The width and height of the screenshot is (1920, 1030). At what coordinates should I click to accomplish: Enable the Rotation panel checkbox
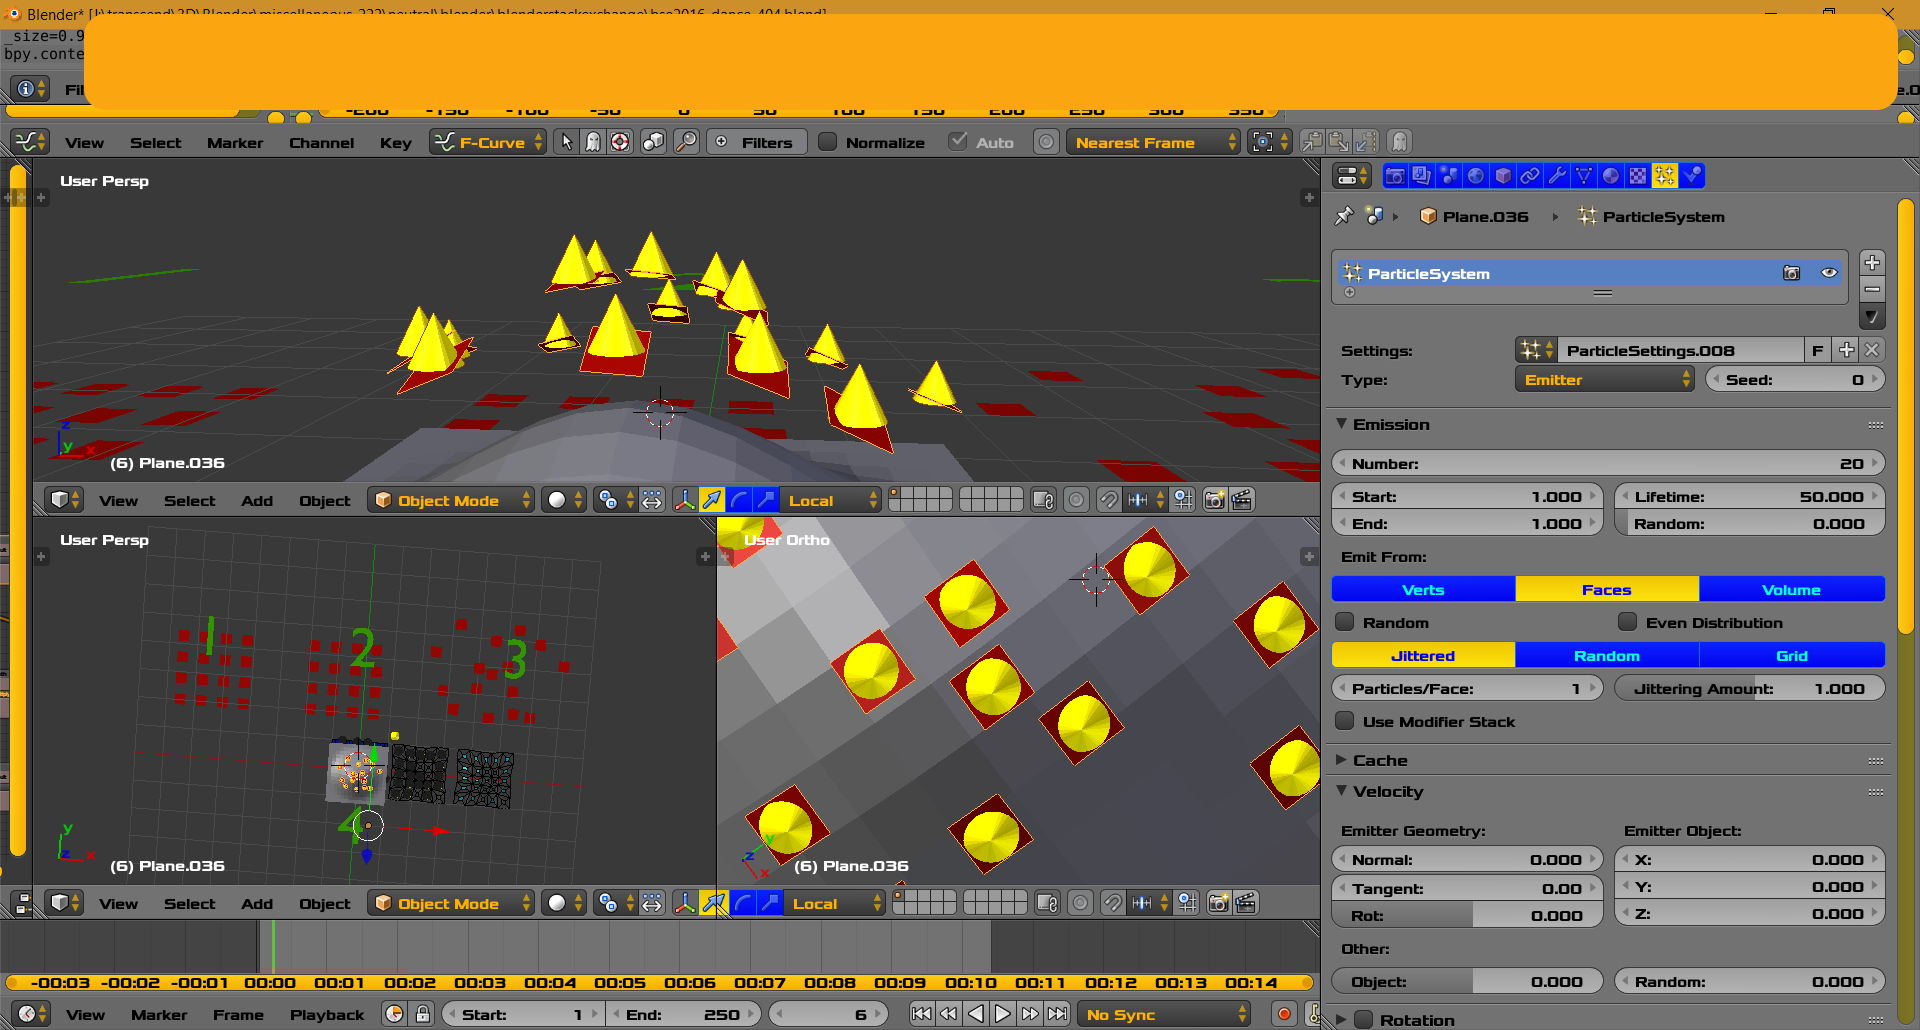pyautogui.click(x=1363, y=1020)
